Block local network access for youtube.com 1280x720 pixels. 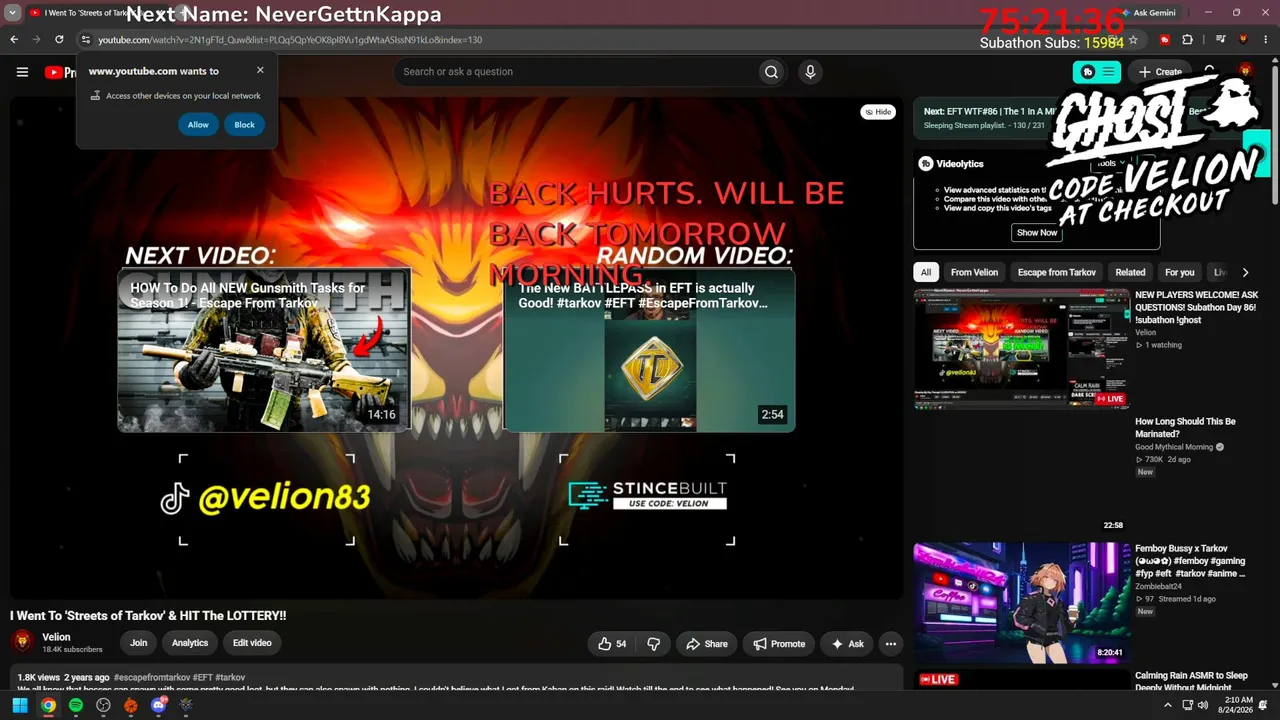pyautogui.click(x=244, y=125)
